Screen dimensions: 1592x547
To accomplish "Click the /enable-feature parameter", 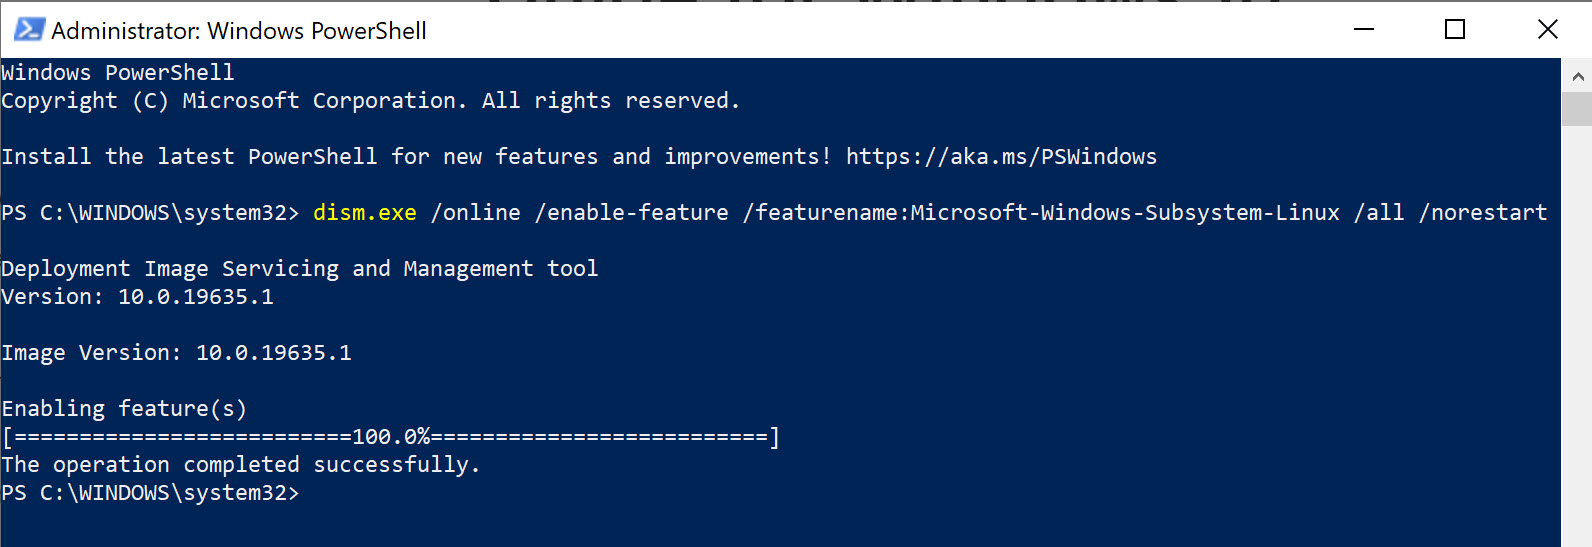I will click(x=632, y=213).
